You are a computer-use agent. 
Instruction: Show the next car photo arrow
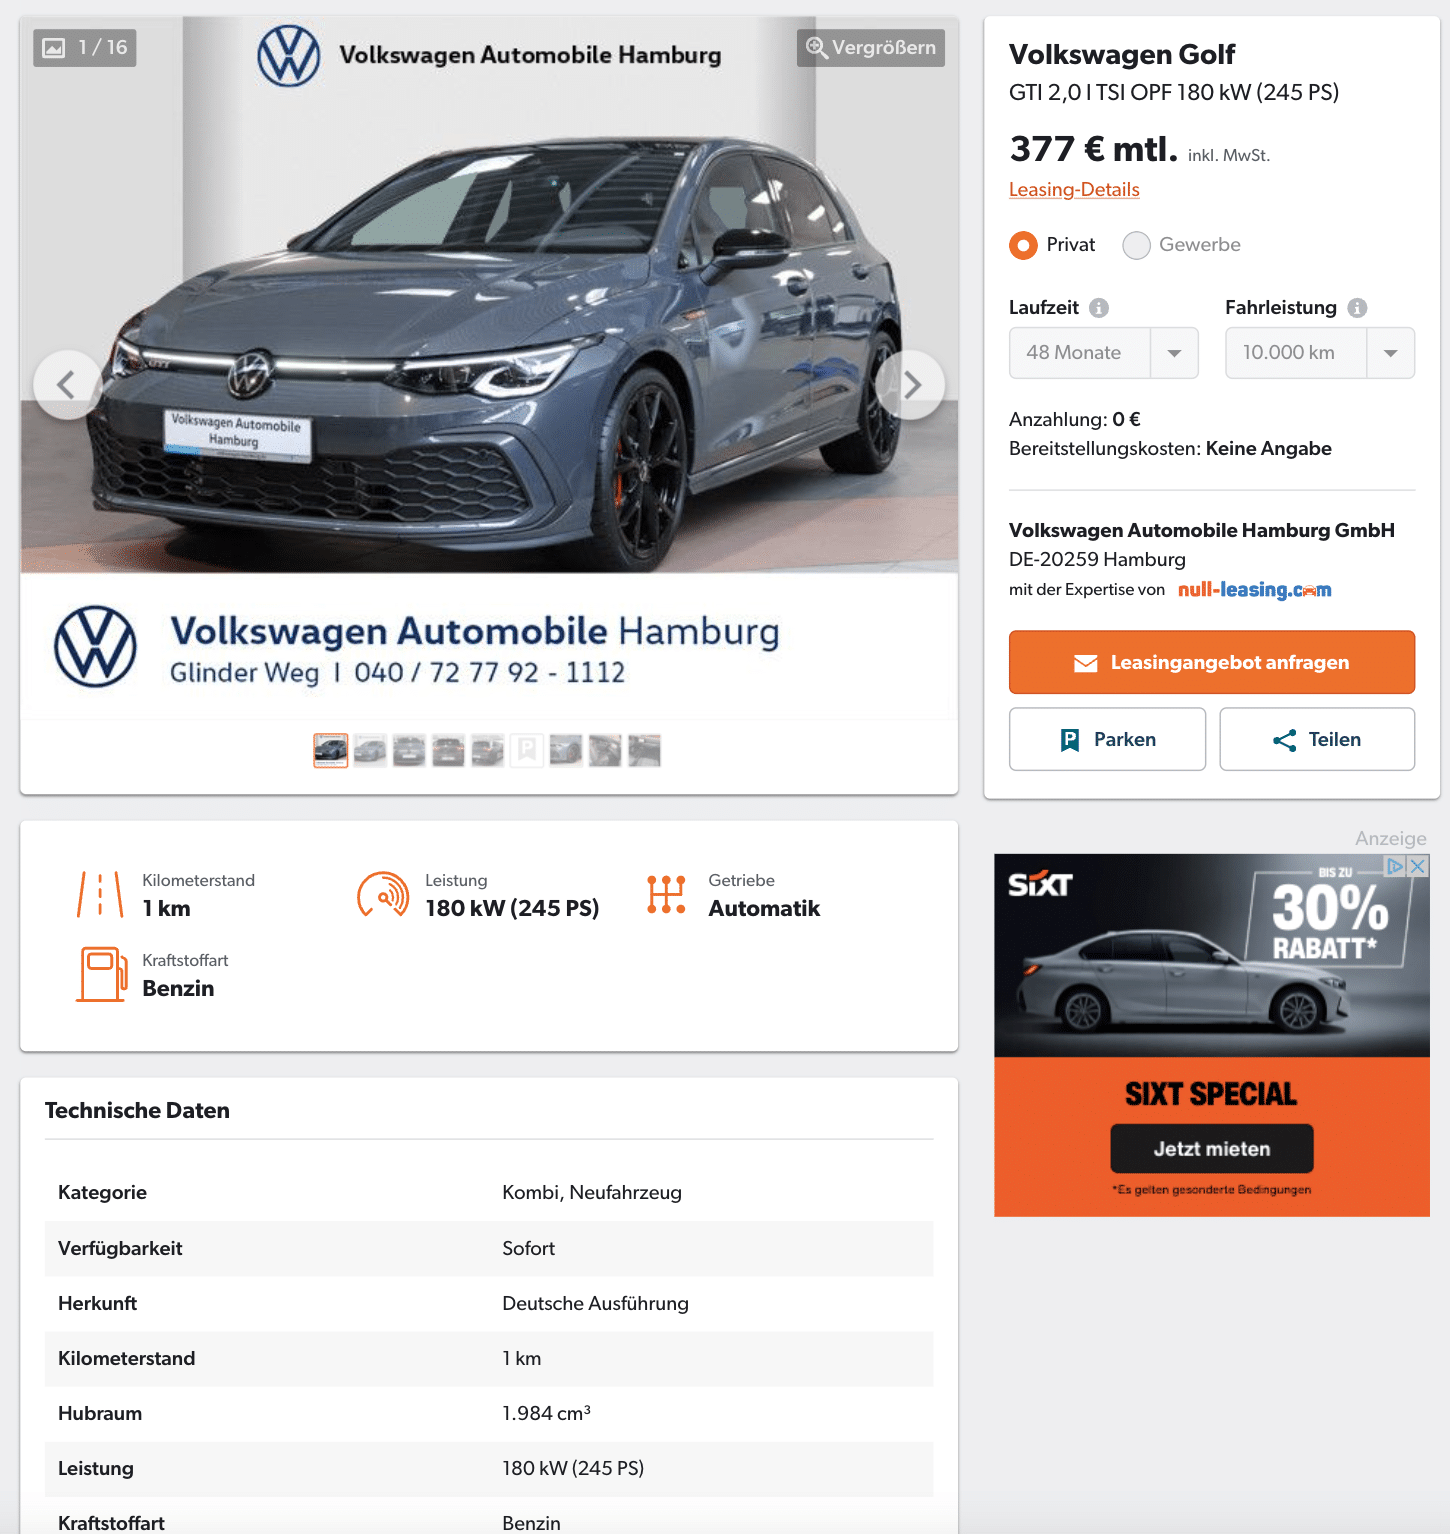coord(911,385)
